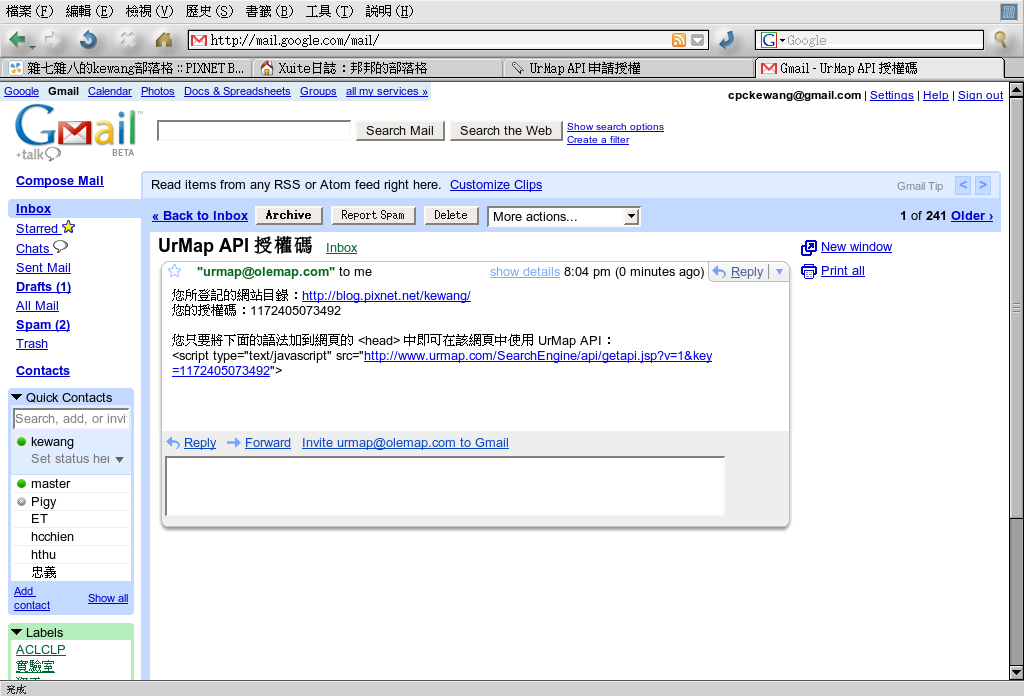Switch to the UrMap API 申請授權 tab

pyautogui.click(x=628, y=68)
